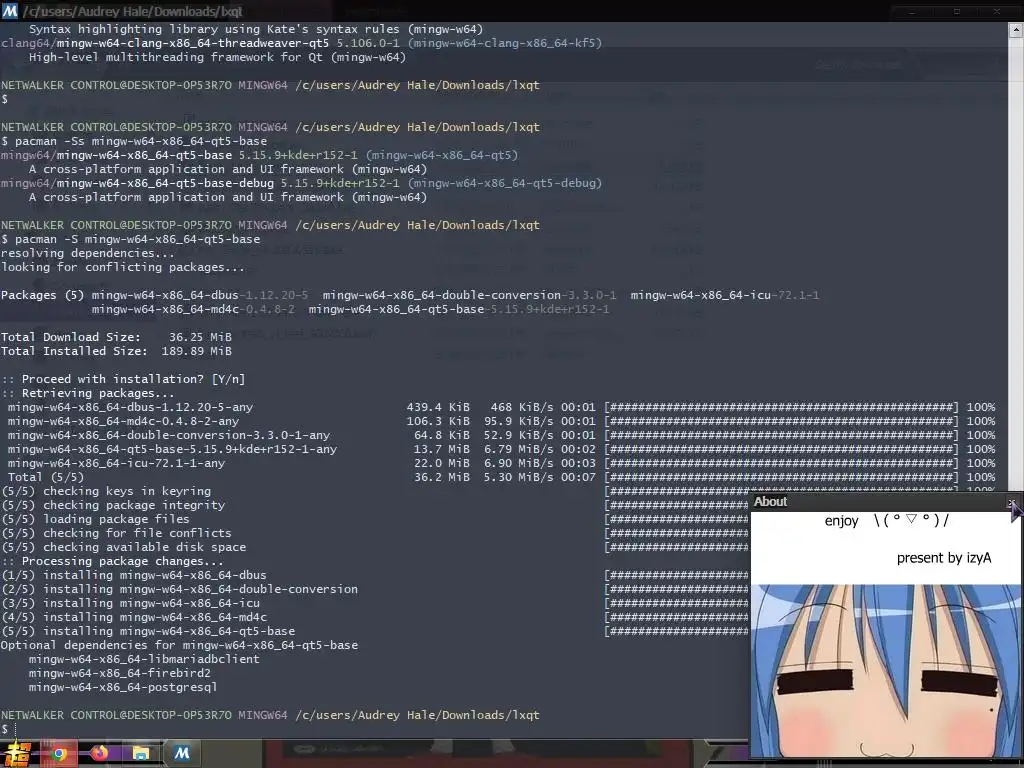The height and width of the screenshot is (768, 1024).
Task: Click the 'mingw-w64-x86_64-libmariadbclient' optional dependency
Action: [144, 659]
